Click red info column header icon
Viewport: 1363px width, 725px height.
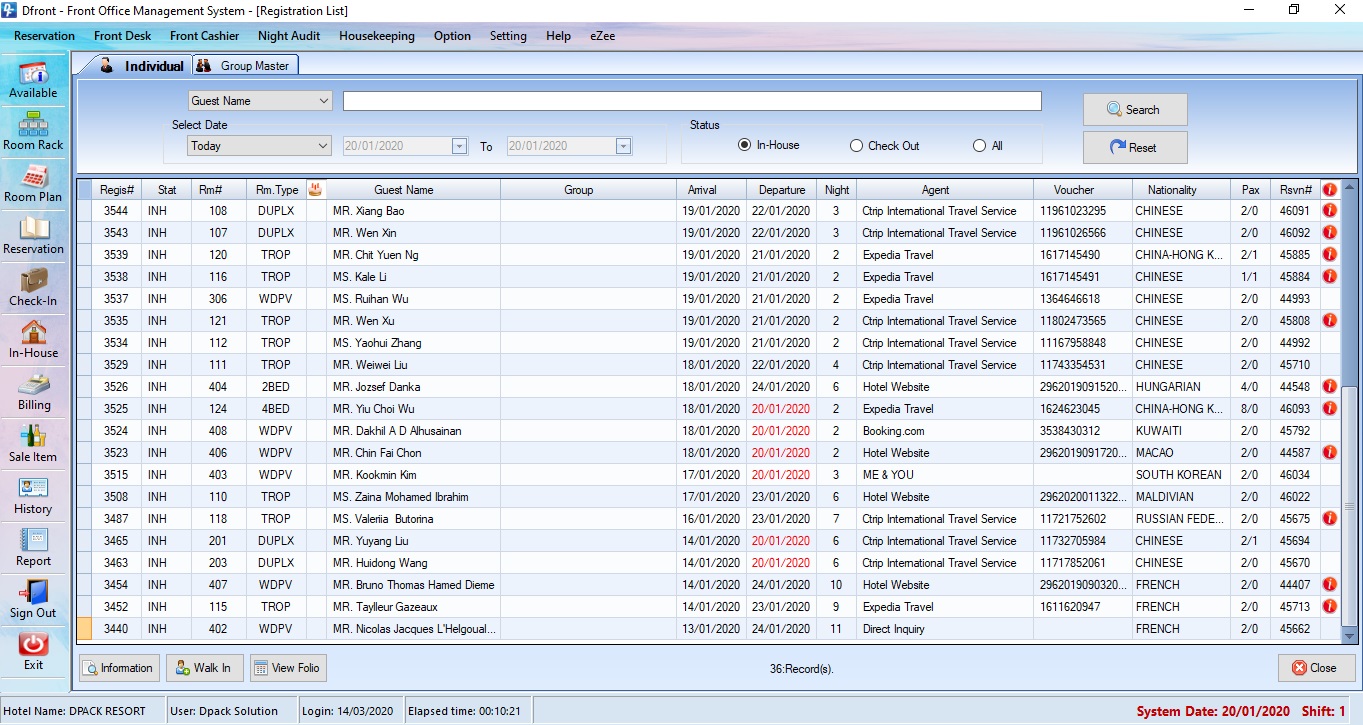(x=1330, y=189)
